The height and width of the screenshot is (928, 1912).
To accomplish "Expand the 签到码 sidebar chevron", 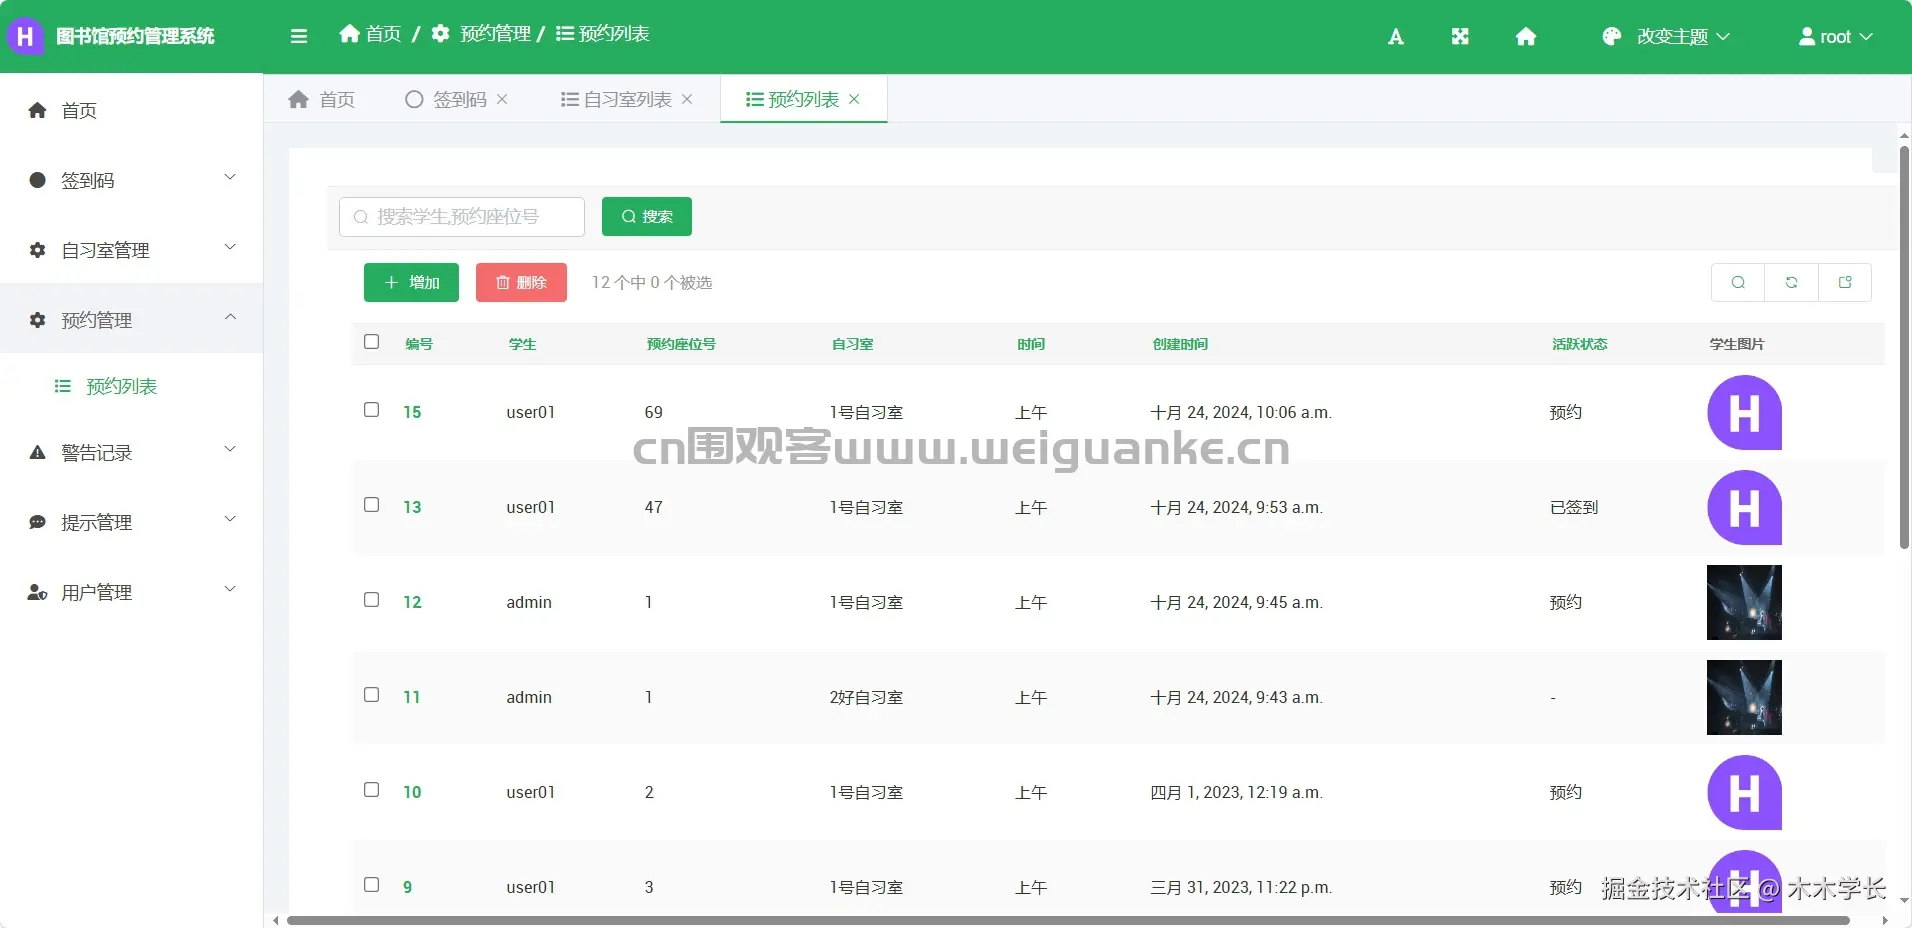I will (x=230, y=178).
